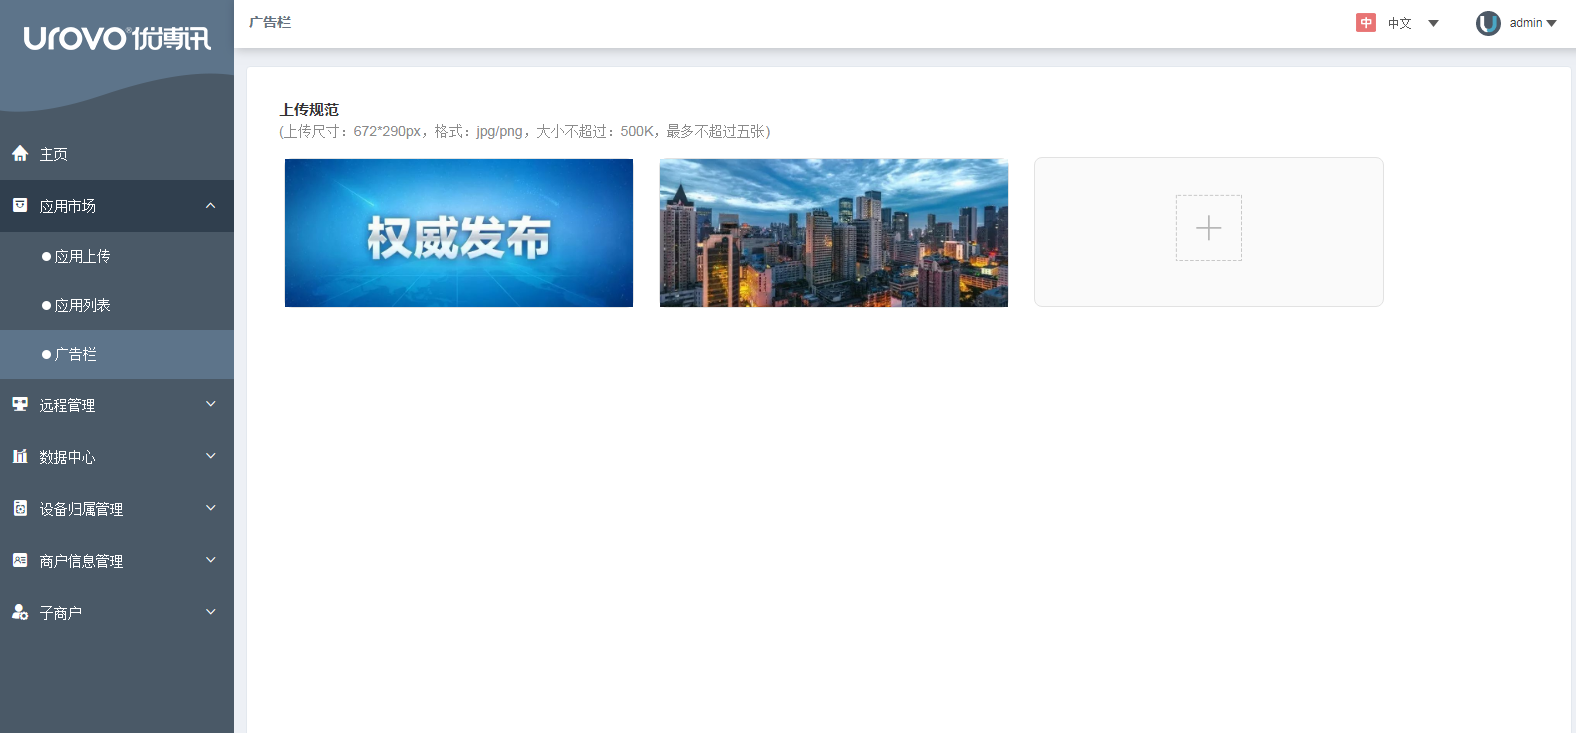Click the empty image upload card
This screenshot has height=733, width=1576.
point(1209,232)
